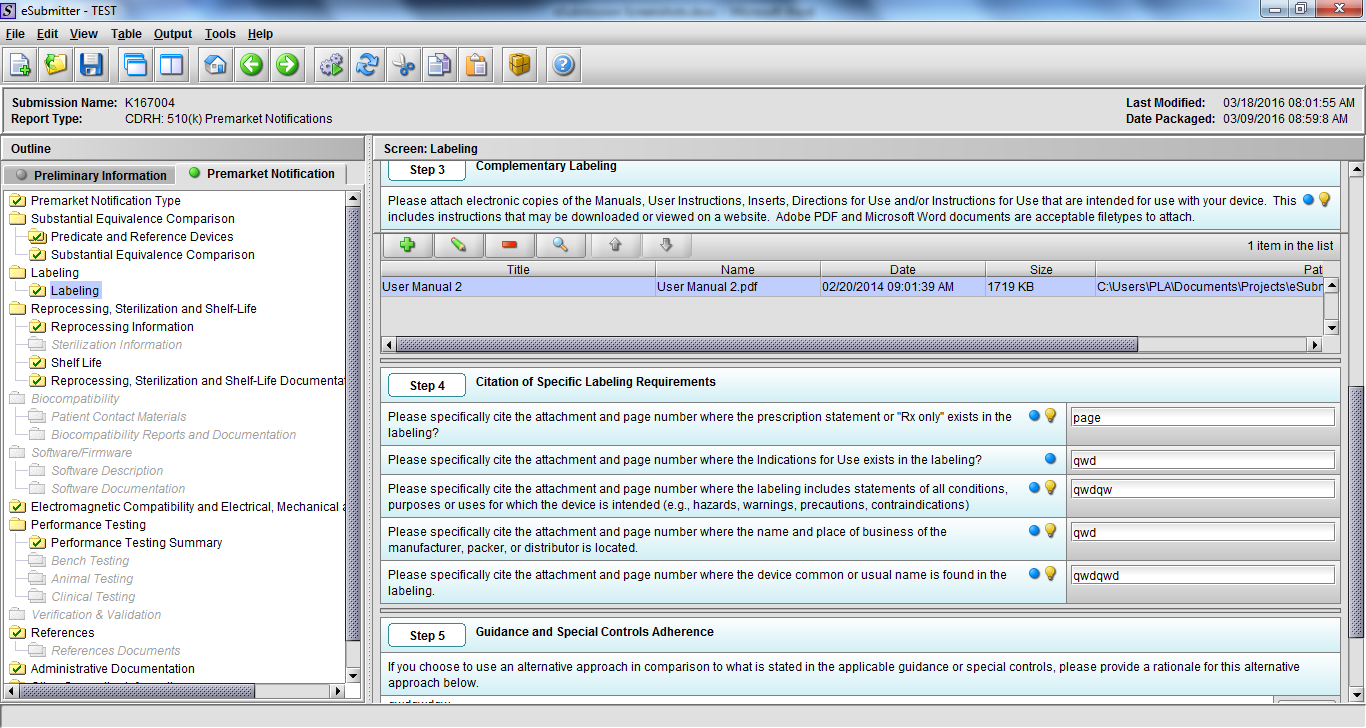Sort attachments by Date column header

coord(902,270)
